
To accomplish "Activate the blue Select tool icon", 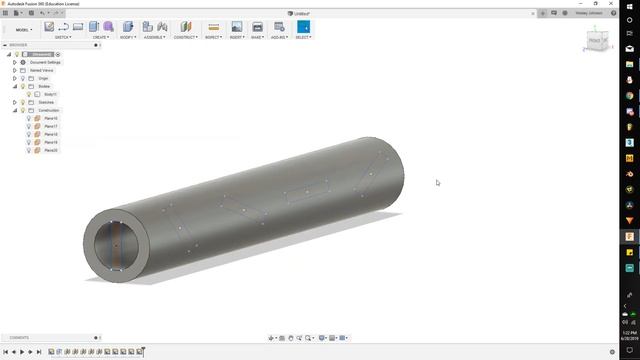I will 303,27.
